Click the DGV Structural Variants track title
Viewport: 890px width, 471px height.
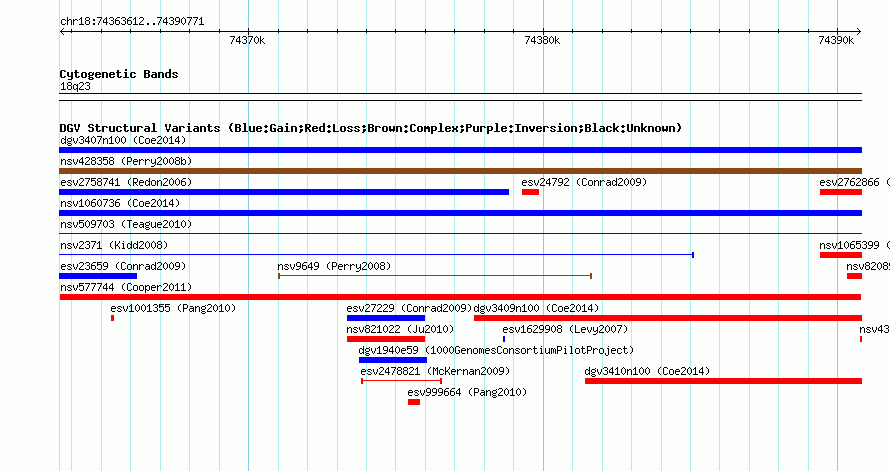tap(371, 128)
